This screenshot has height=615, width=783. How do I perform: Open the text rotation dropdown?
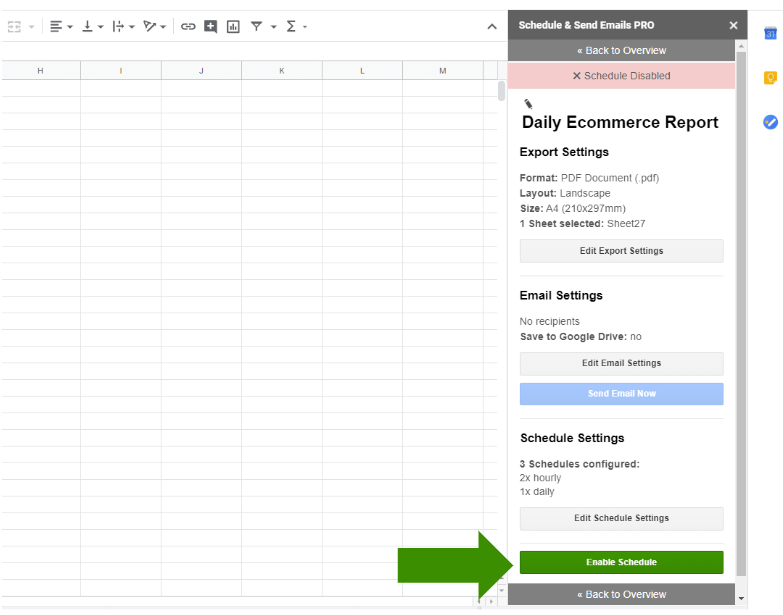pos(155,26)
